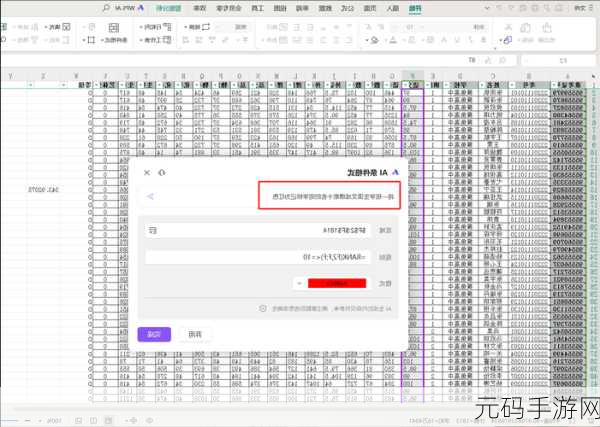The image size is (600, 427).
Task: Switch to the 插入 Insert tab
Action: [x=392, y=8]
